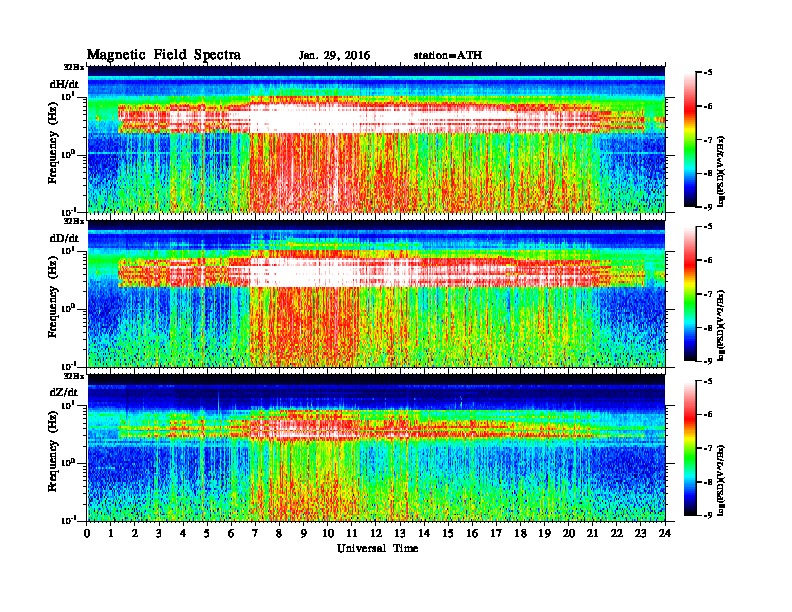Select the dH/dt panel label
792x612 pixels.
coord(64,84)
